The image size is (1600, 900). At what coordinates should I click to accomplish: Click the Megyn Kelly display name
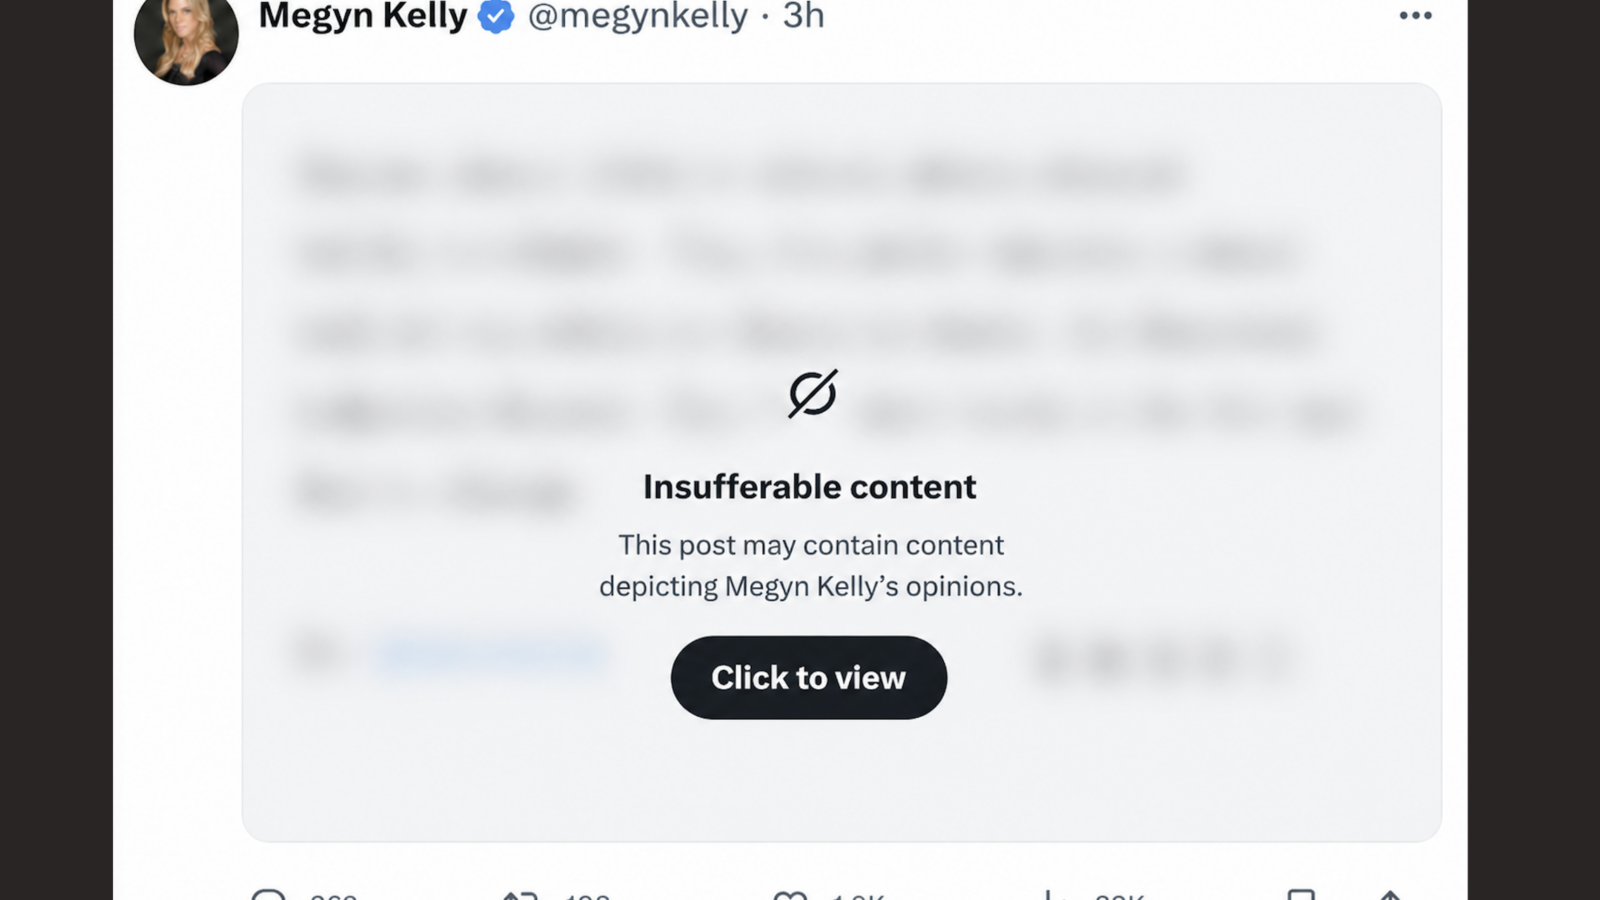pos(362,16)
